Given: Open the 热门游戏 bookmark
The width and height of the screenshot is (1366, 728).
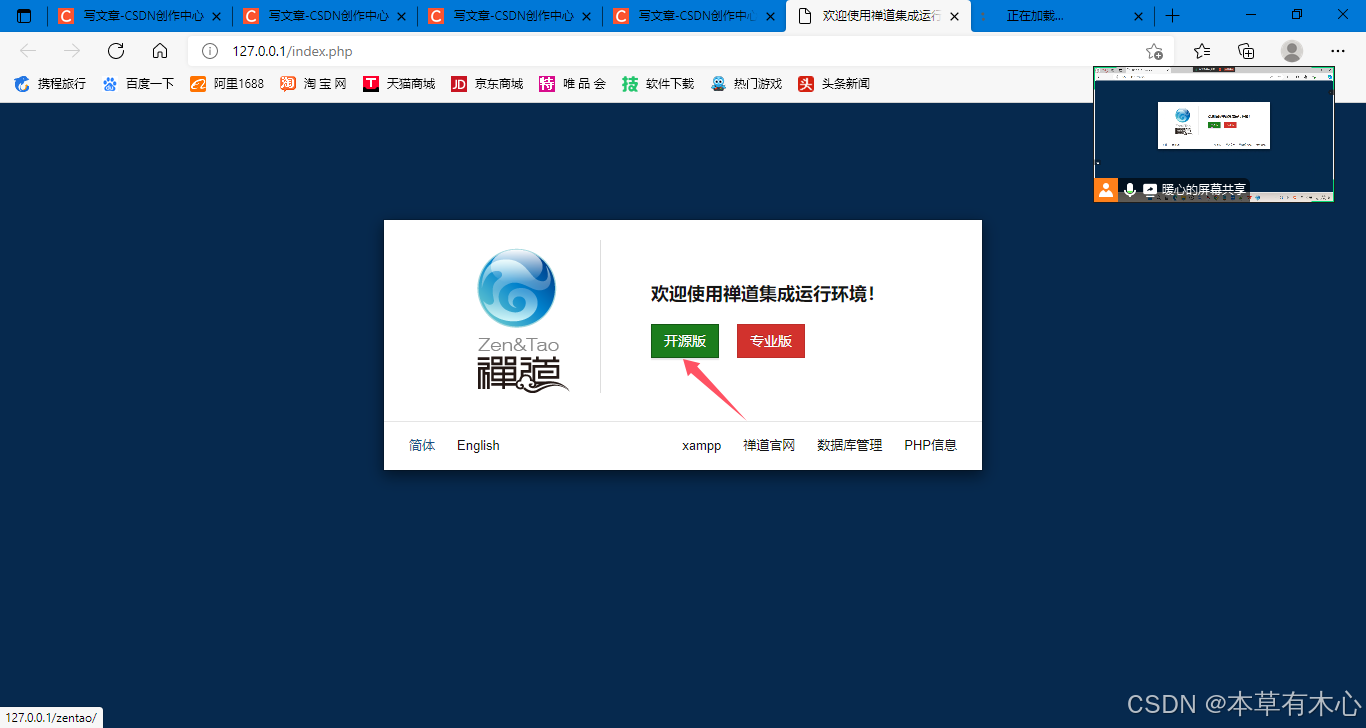Looking at the screenshot, I should click(746, 84).
